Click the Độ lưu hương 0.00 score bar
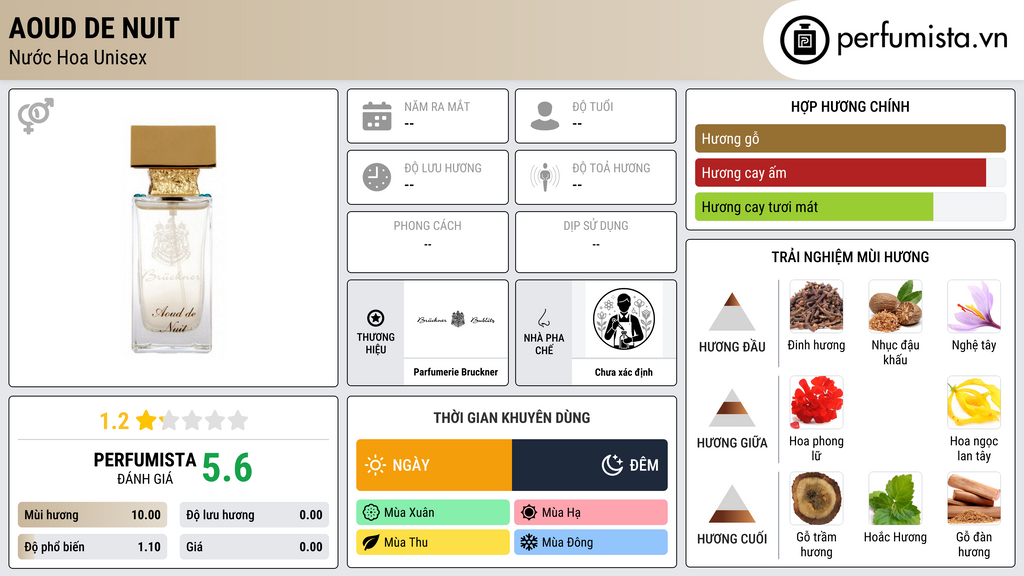The height and width of the screenshot is (576, 1024). [254, 515]
